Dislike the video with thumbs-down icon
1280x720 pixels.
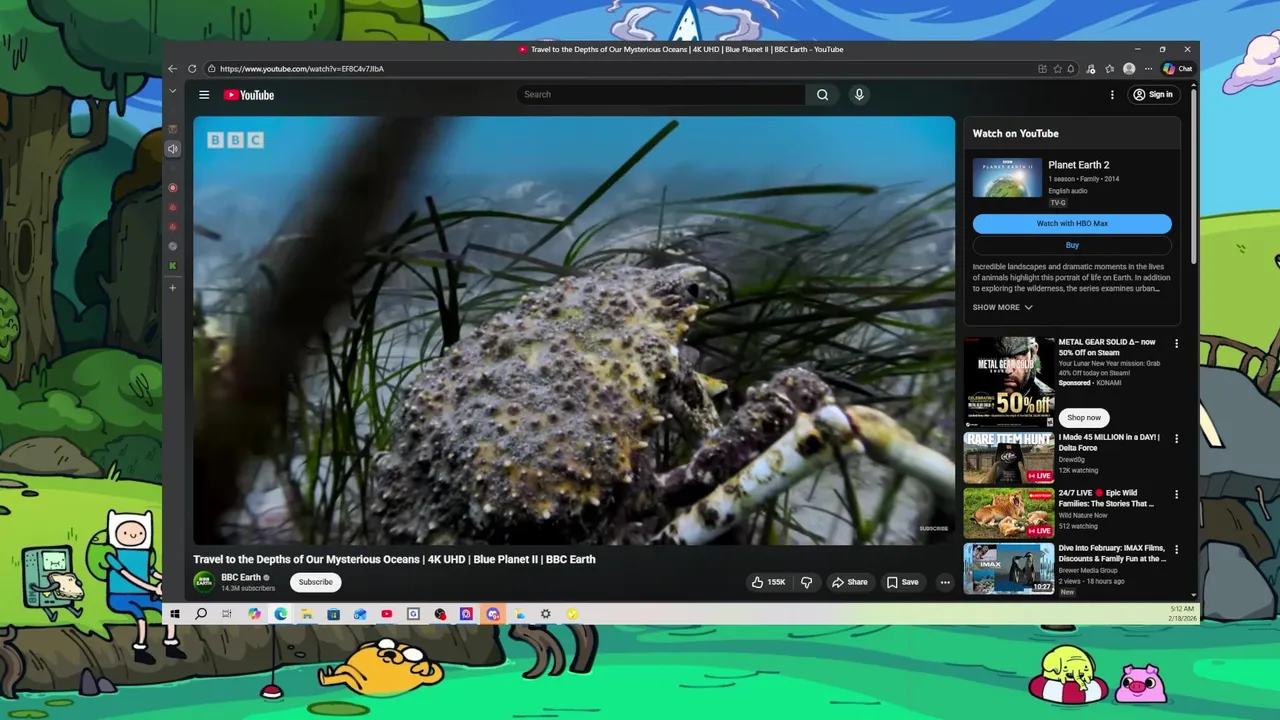(806, 582)
